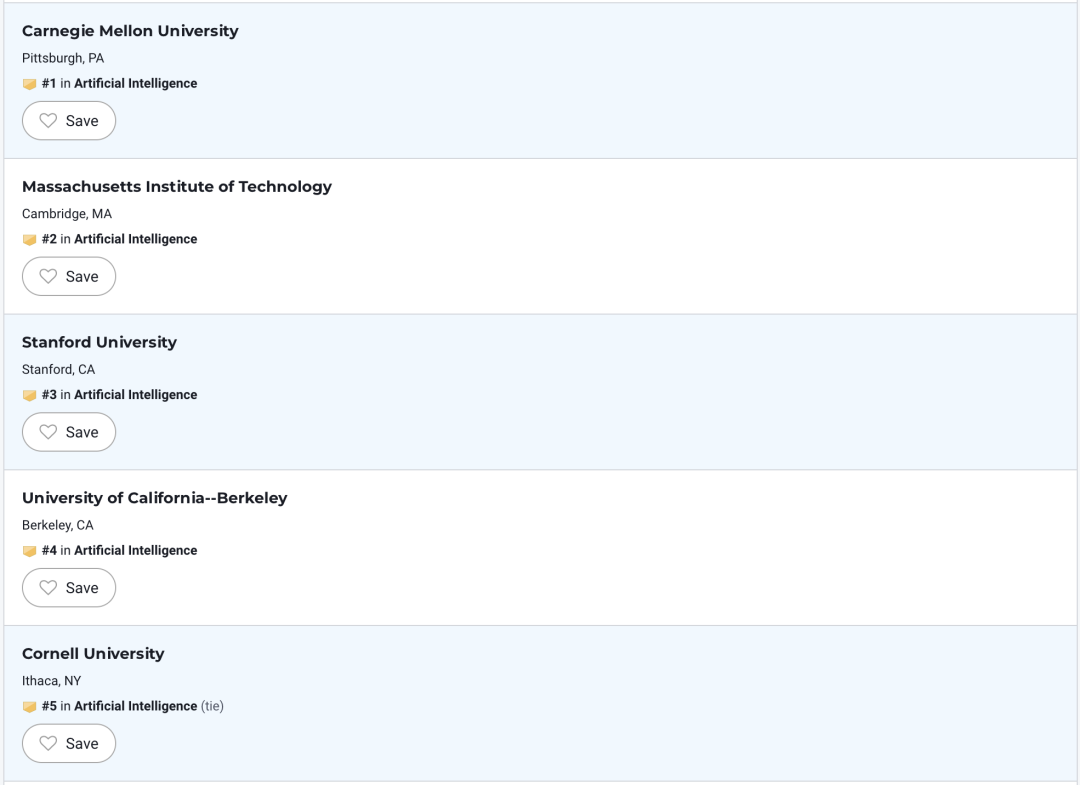Click the yellow ranking badge next to #1

coord(29,84)
